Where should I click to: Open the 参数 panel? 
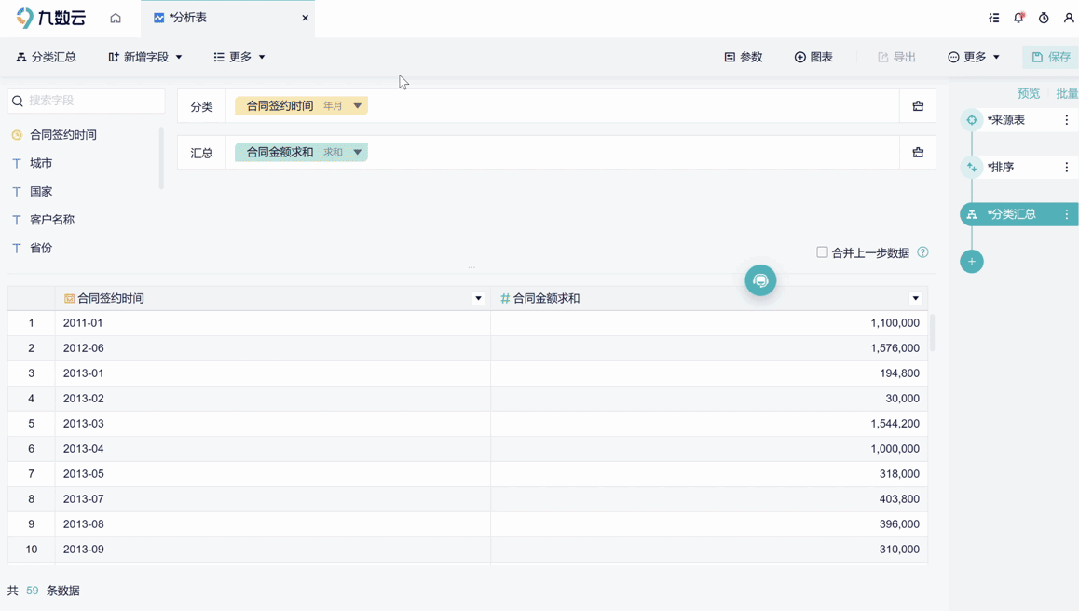pyautogui.click(x=743, y=56)
